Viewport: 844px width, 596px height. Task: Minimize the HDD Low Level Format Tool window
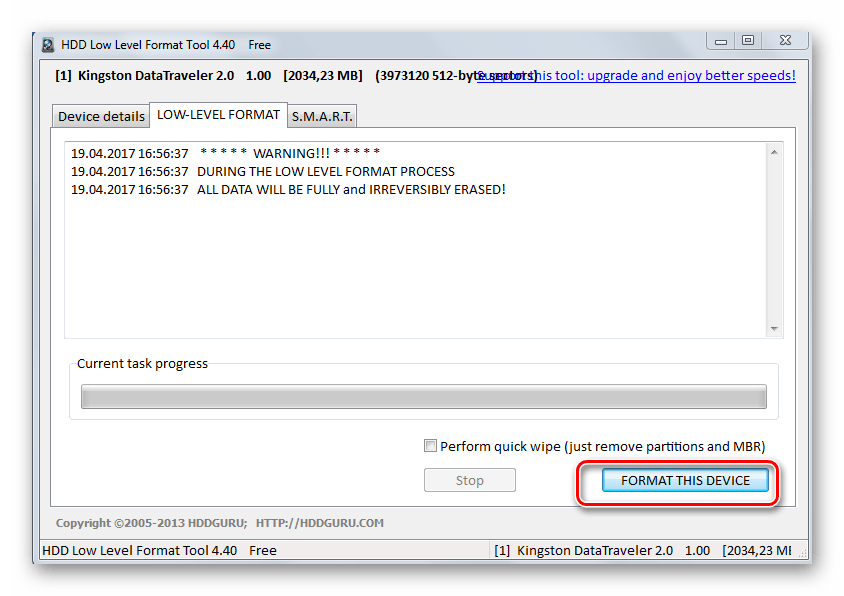(721, 41)
